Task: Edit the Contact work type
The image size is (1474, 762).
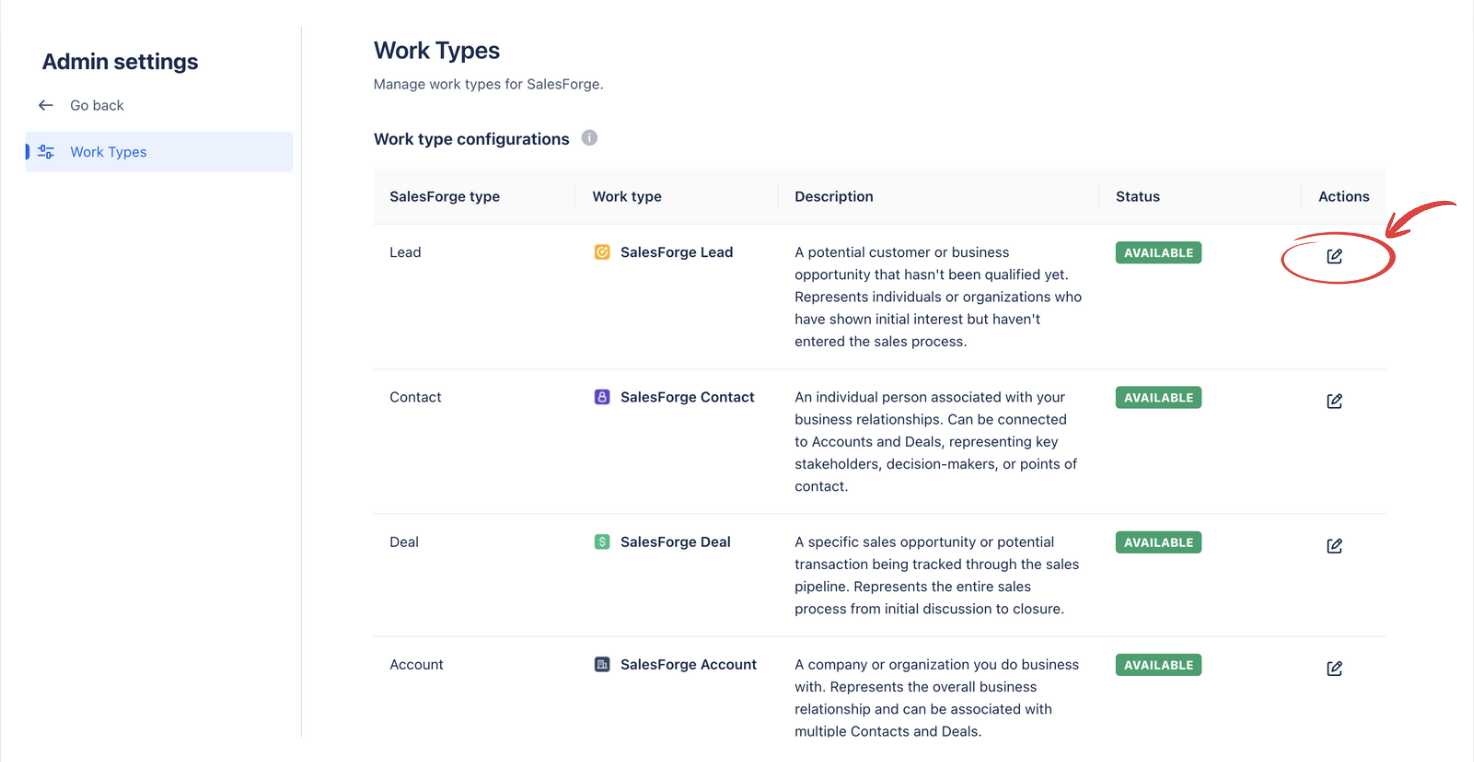Action: tap(1334, 401)
